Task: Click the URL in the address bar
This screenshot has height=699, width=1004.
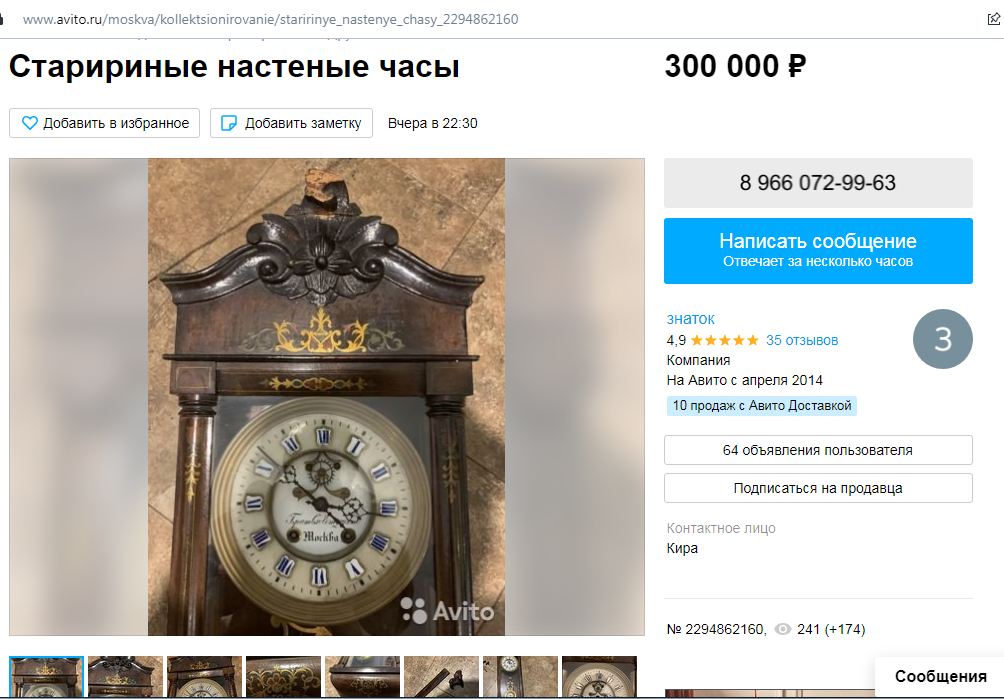Action: [x=270, y=19]
